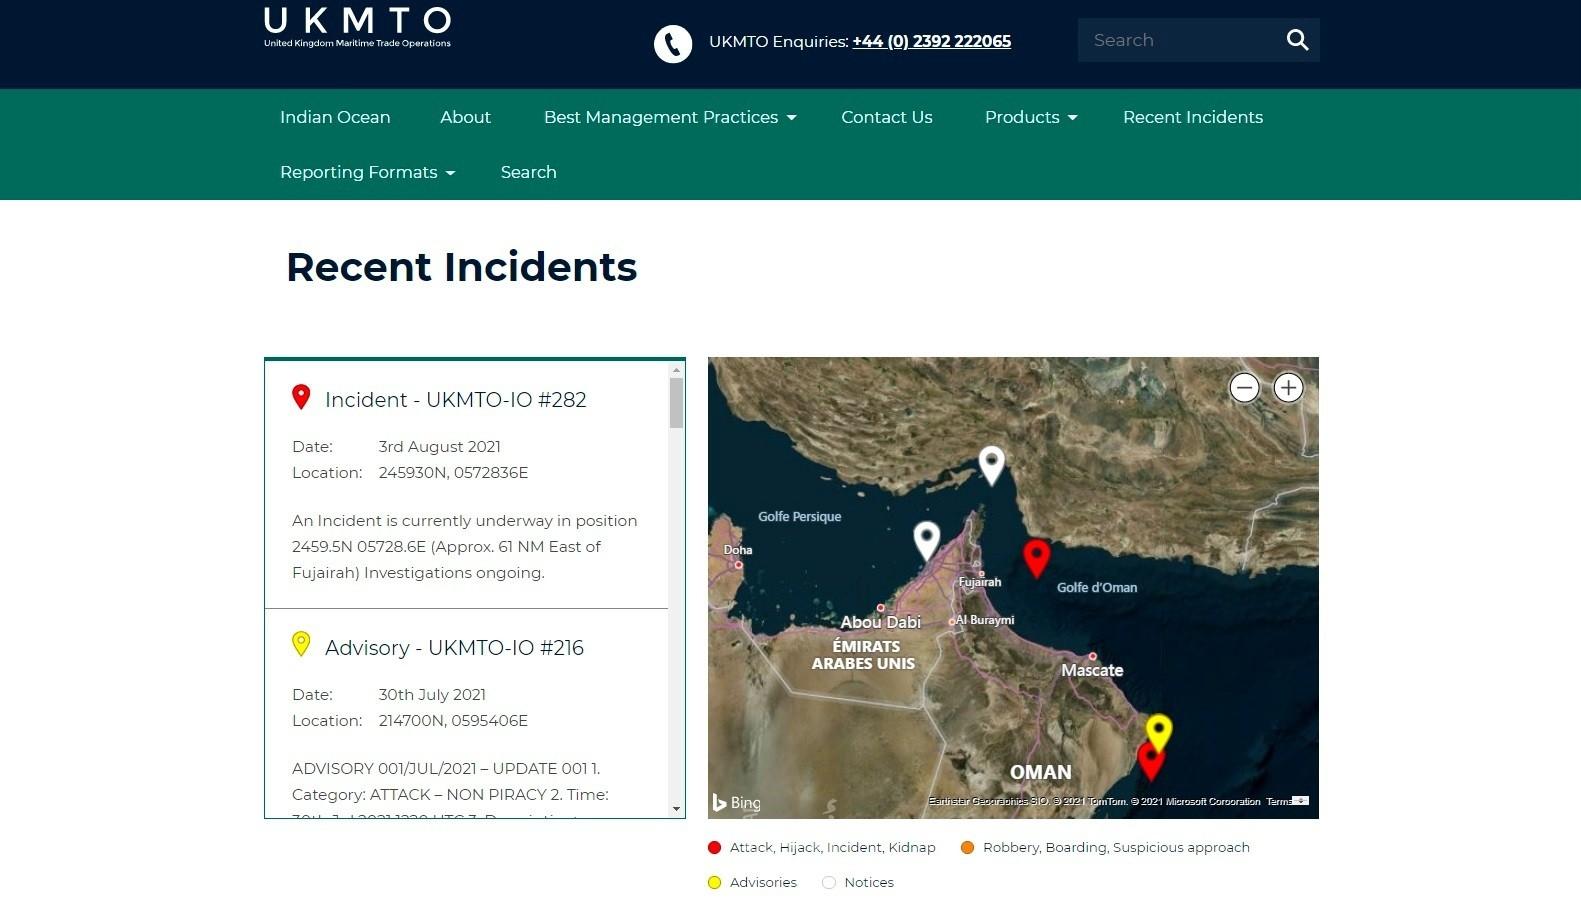This screenshot has height=900, width=1581.
Task: Open the Indian Ocean menu item
Action: click(335, 117)
